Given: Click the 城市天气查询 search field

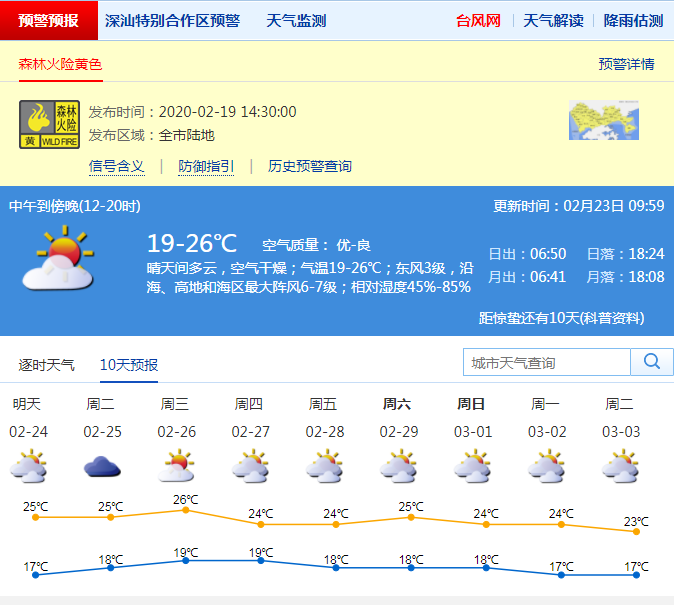Looking at the screenshot, I should [x=546, y=362].
